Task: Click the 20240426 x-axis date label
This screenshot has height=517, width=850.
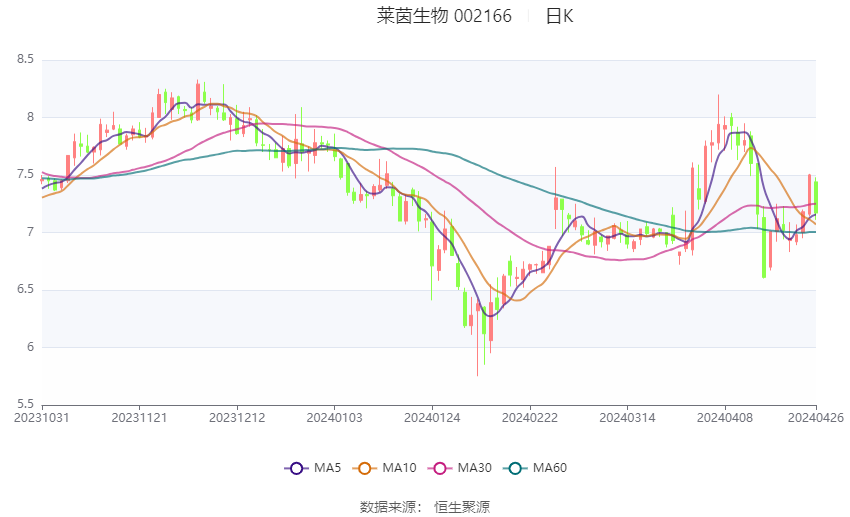Action: tap(816, 418)
